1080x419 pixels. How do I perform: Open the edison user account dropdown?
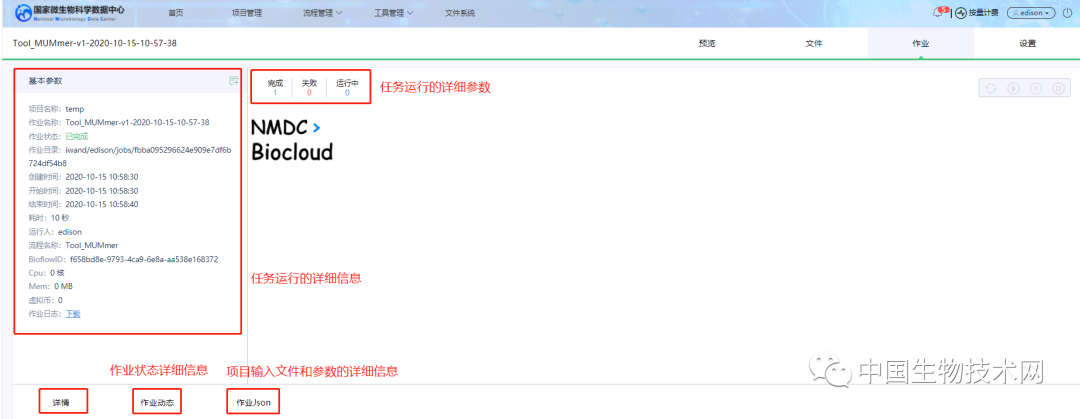[x=1030, y=12]
